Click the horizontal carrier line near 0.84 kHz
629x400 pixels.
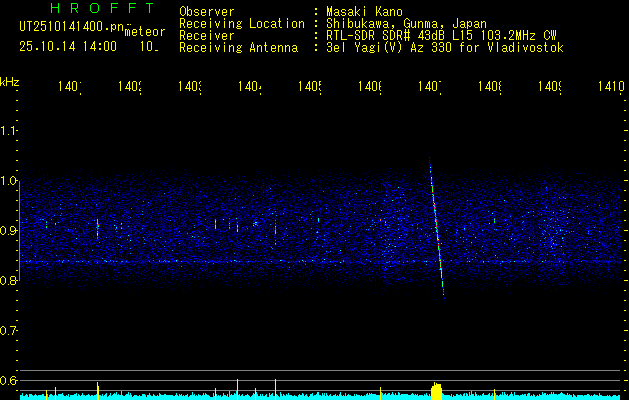tap(320, 262)
